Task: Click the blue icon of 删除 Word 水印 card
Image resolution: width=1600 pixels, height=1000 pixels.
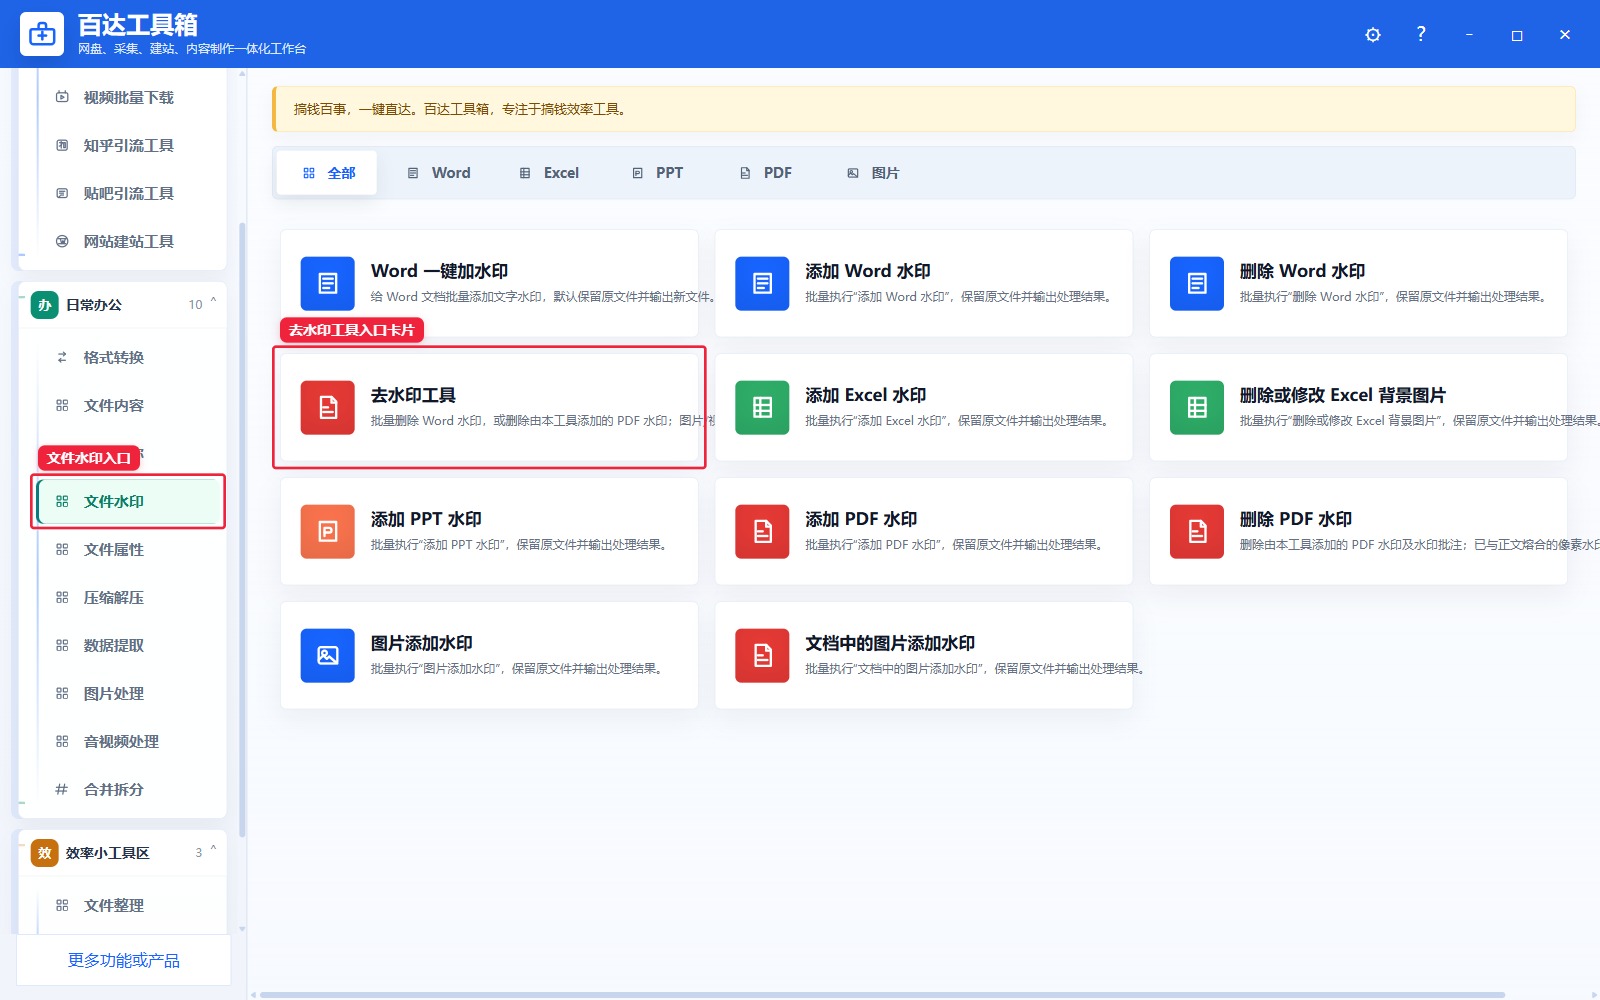Action: click(x=1197, y=284)
